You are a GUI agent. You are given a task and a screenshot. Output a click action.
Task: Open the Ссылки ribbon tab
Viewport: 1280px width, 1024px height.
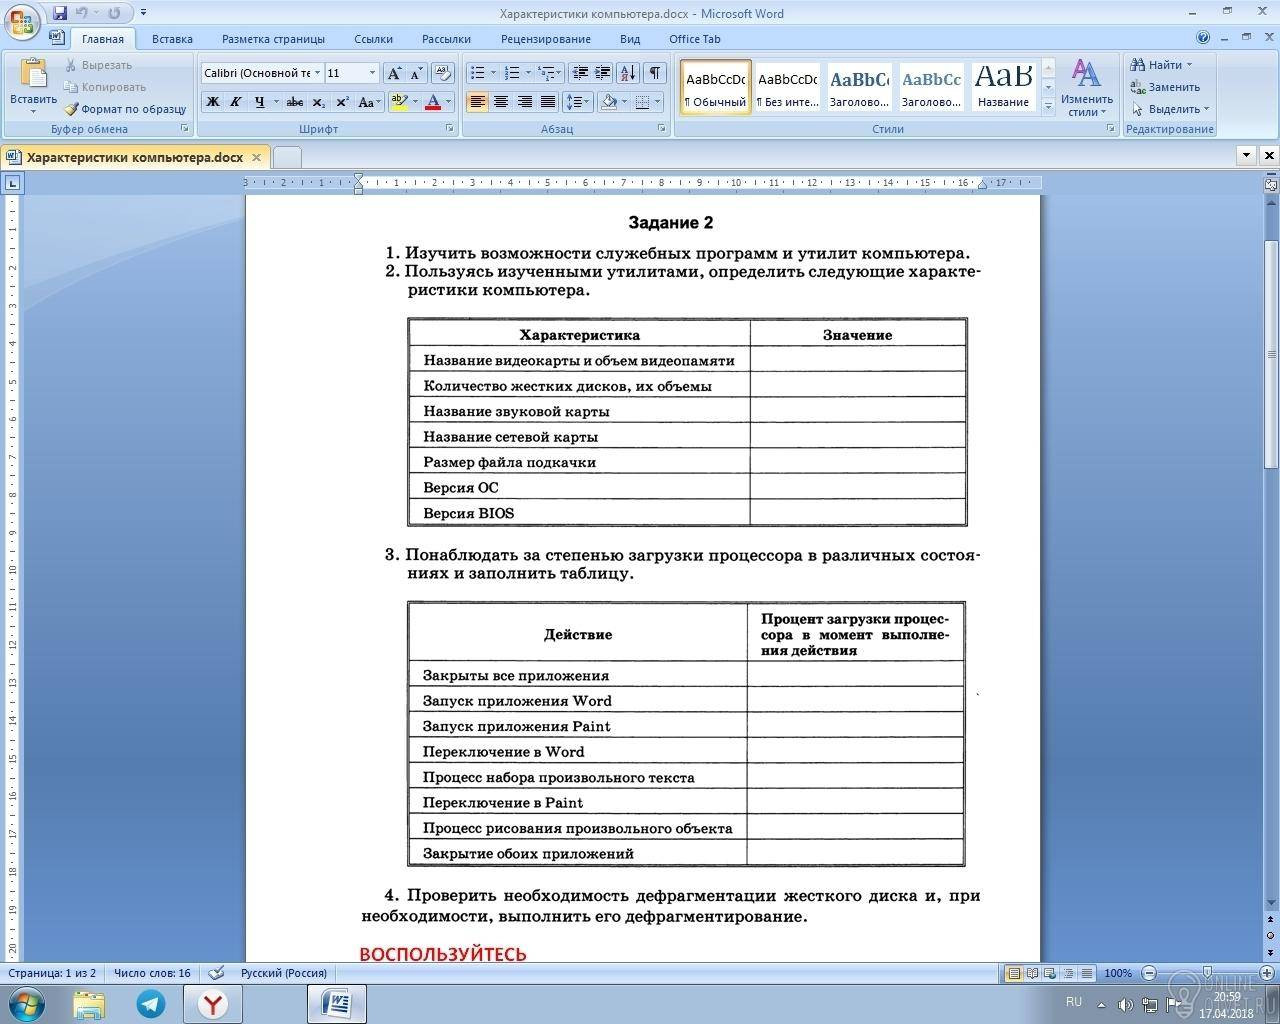pos(373,39)
